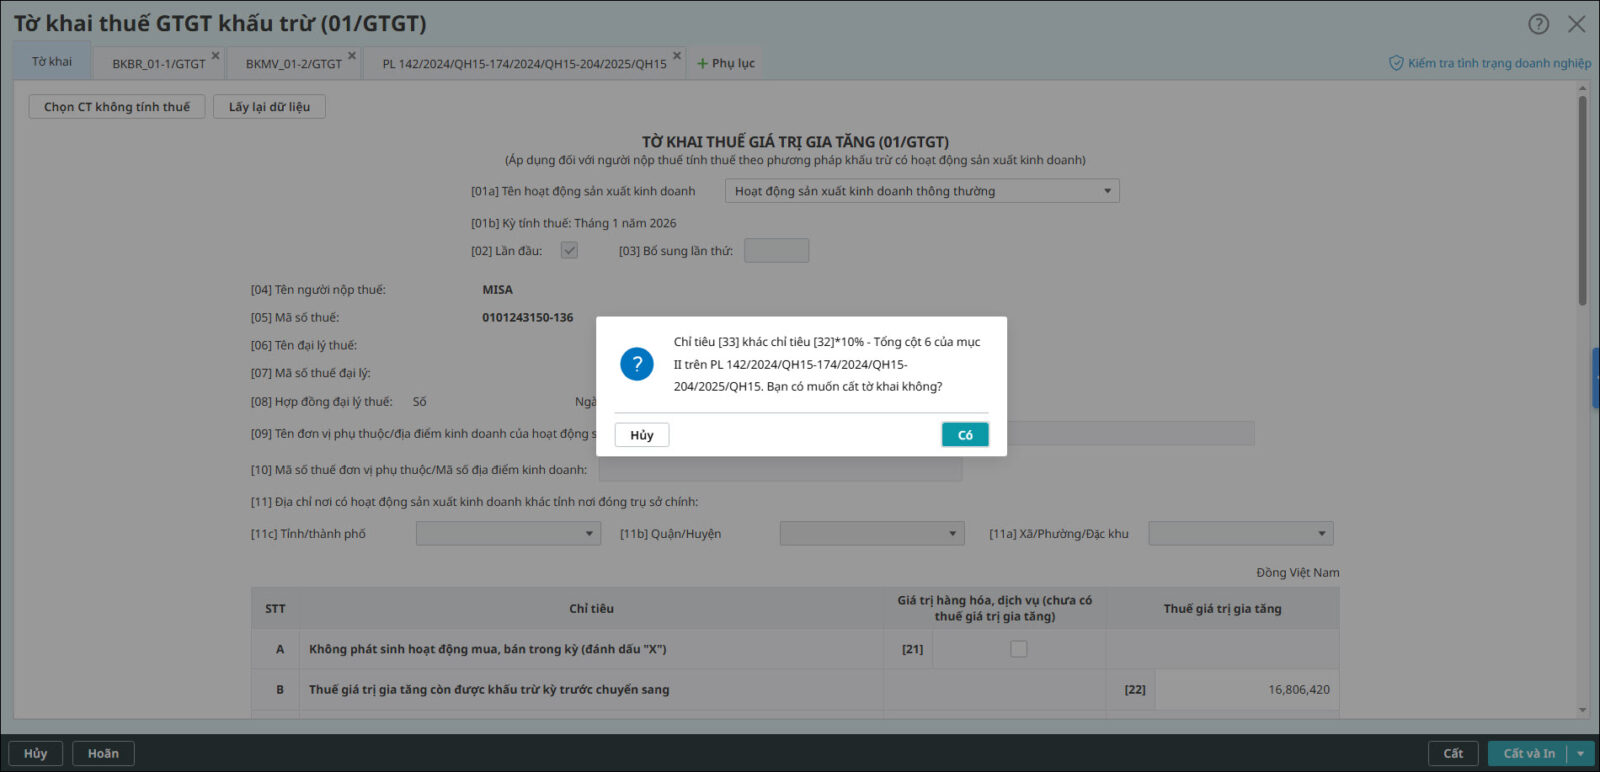Viewport: 1600px width, 772px height.
Task: Click Chọn CT không tính thuế button
Action: 117,107
